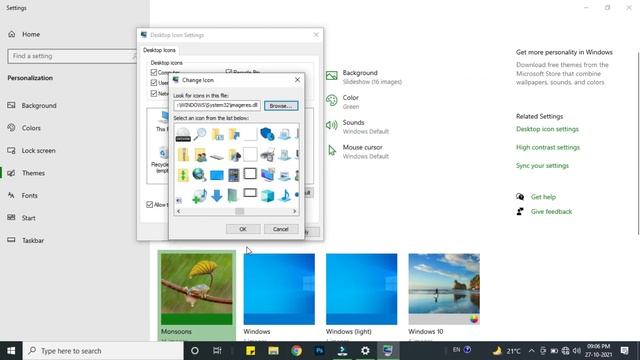Confirm with OK in Change Icon dialog
Image resolution: width=640 pixels, height=360 pixels.
click(x=243, y=229)
